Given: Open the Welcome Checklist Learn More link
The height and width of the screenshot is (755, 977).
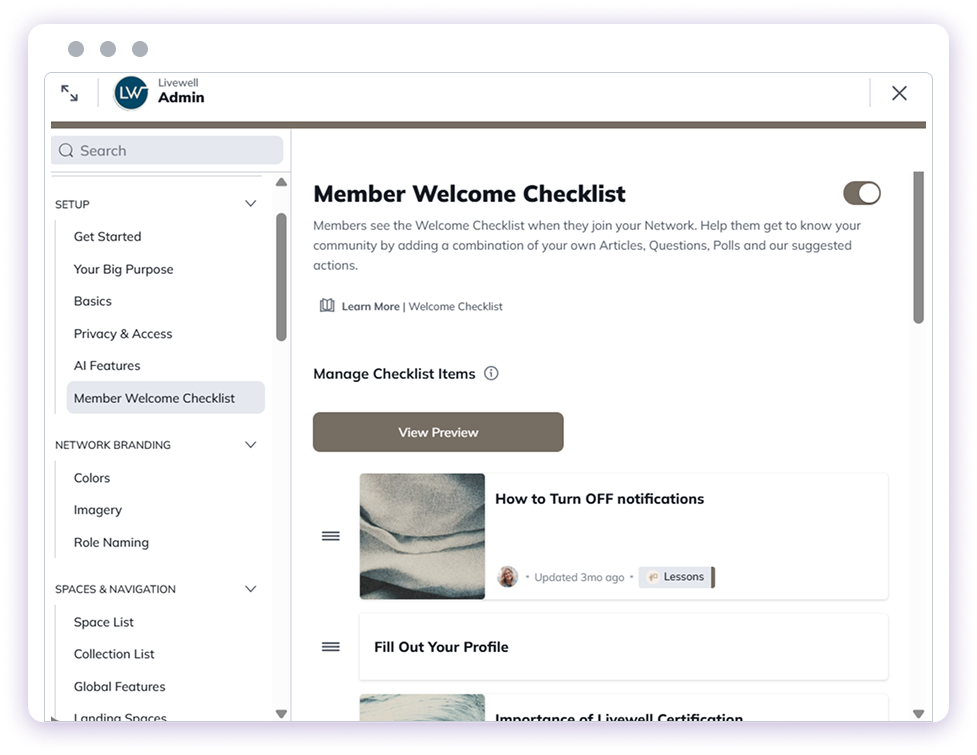Looking at the screenshot, I should (x=455, y=306).
